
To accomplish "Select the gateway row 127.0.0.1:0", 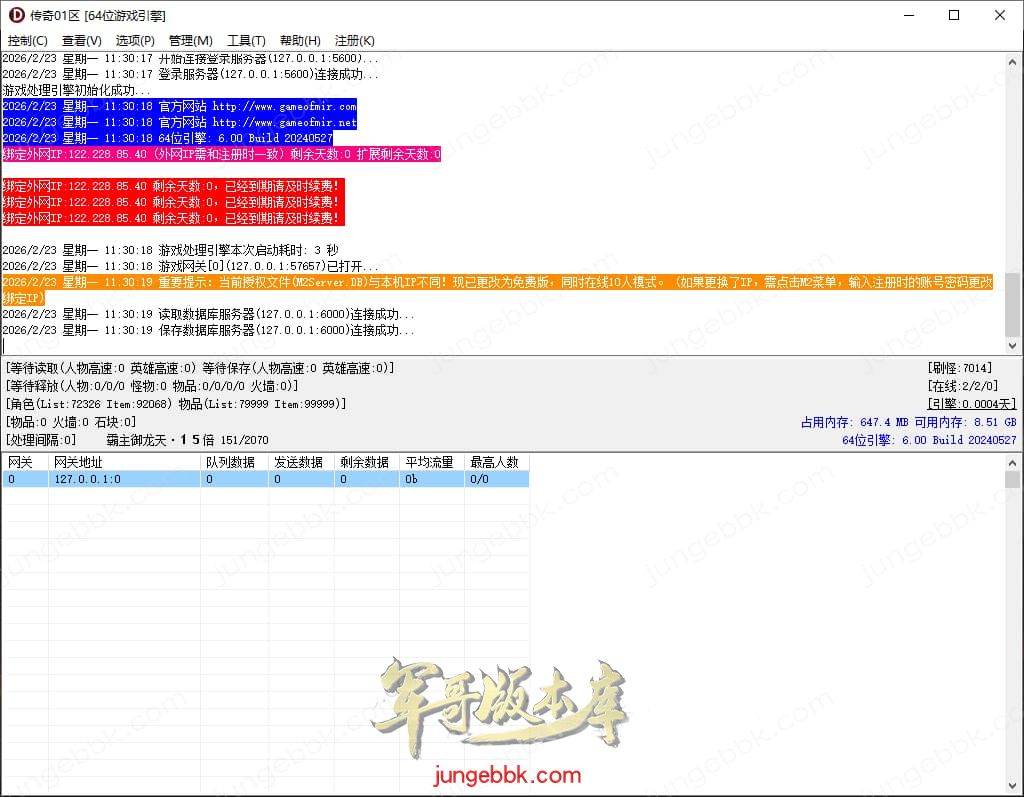I will pyautogui.click(x=87, y=480).
